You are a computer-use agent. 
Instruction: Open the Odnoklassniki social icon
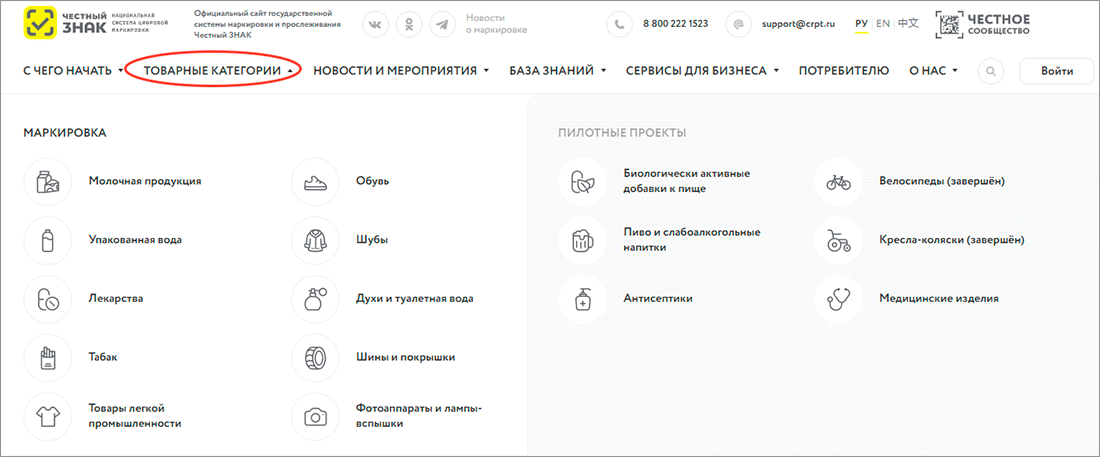coord(409,24)
